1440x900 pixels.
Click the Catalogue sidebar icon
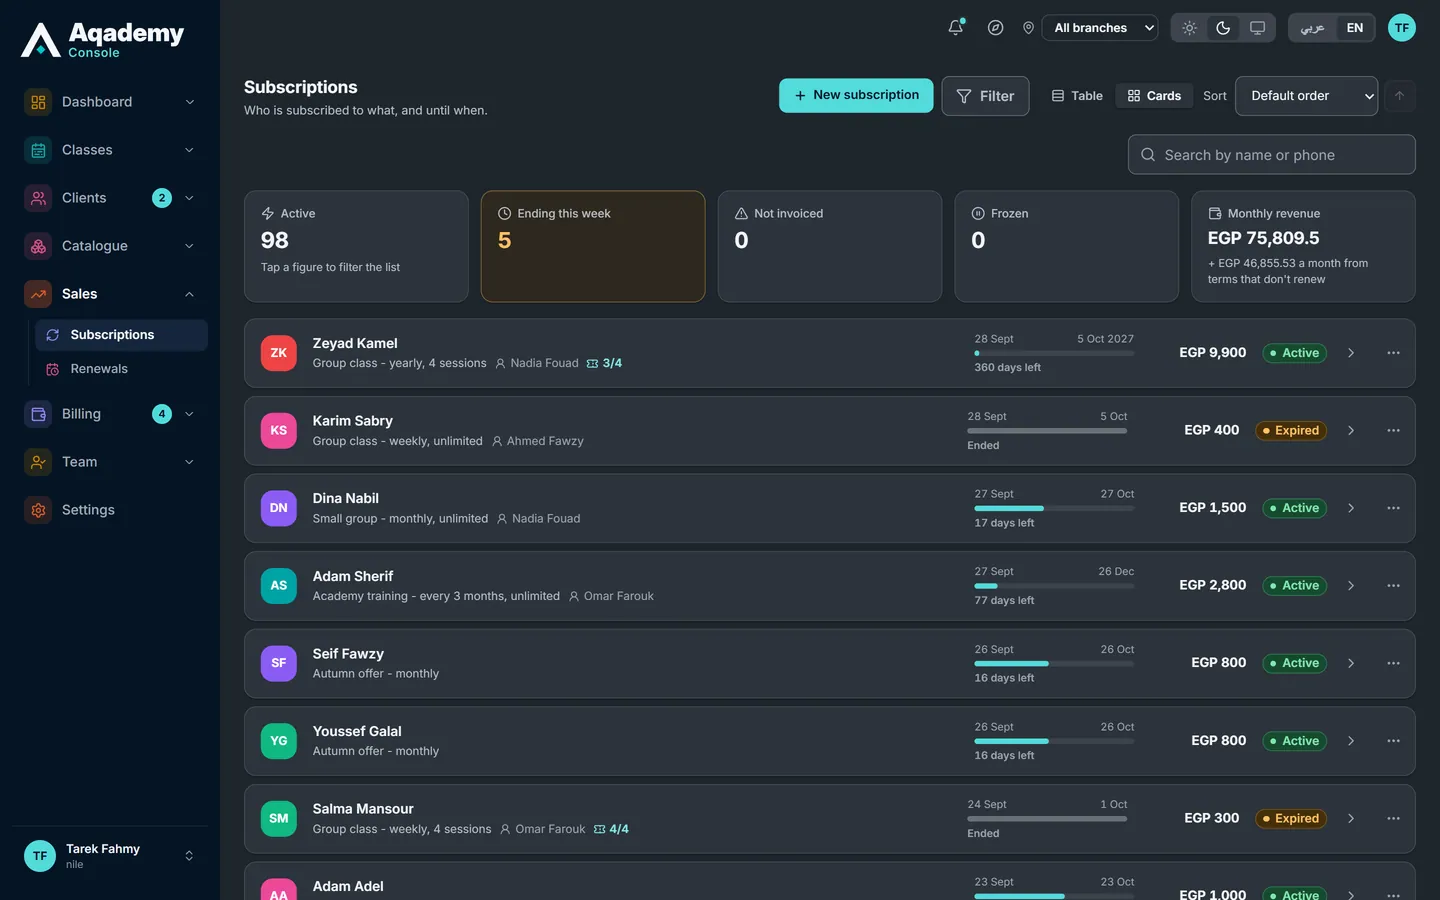coord(38,246)
